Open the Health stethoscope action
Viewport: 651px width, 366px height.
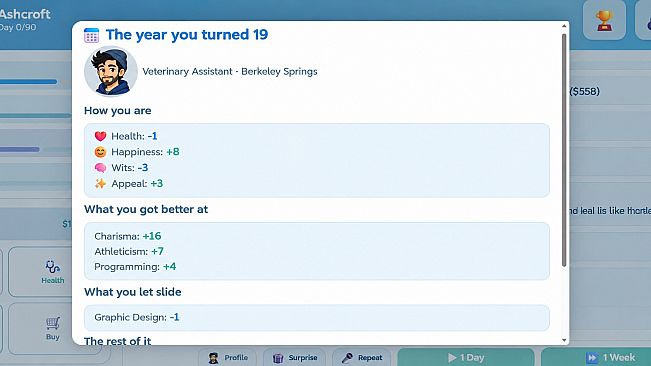(53, 272)
